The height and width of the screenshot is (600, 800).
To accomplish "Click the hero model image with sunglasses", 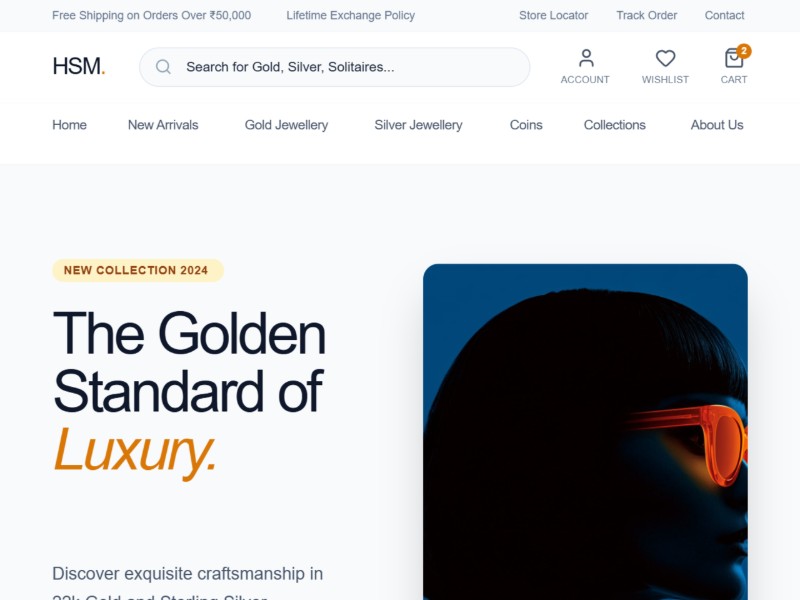I will [x=585, y=432].
